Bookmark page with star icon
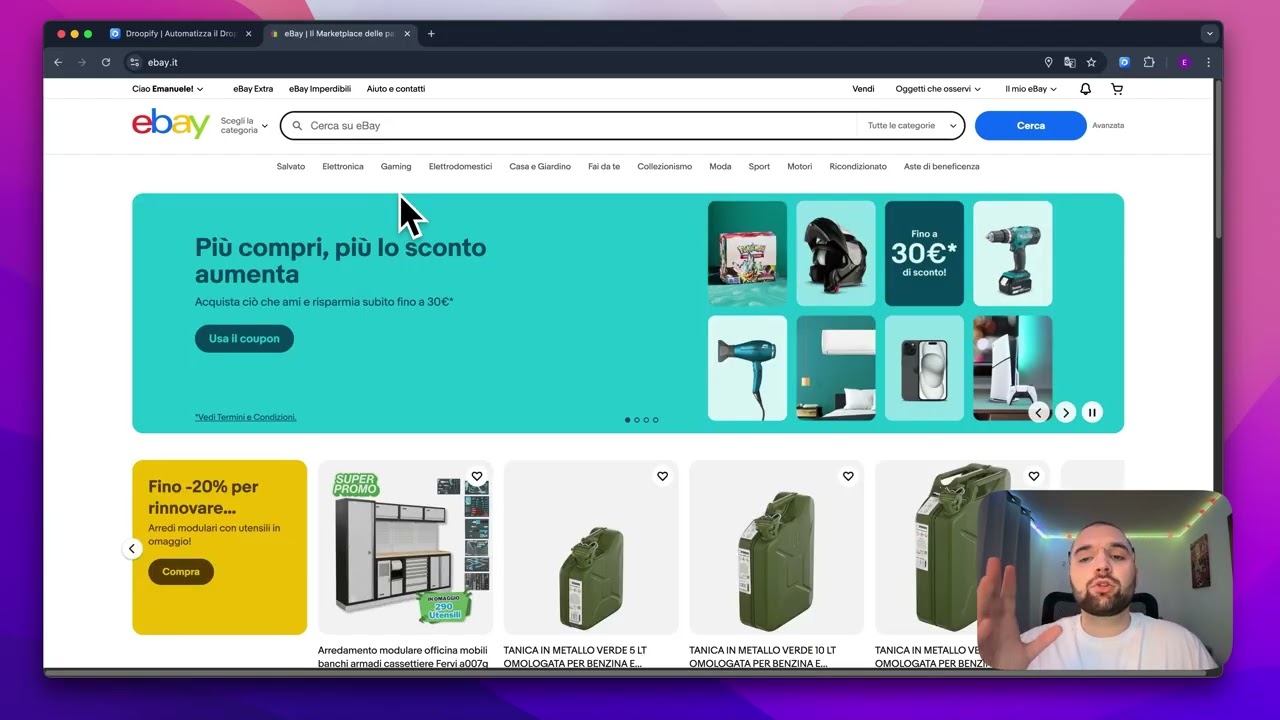The width and height of the screenshot is (1280, 720). (1091, 62)
